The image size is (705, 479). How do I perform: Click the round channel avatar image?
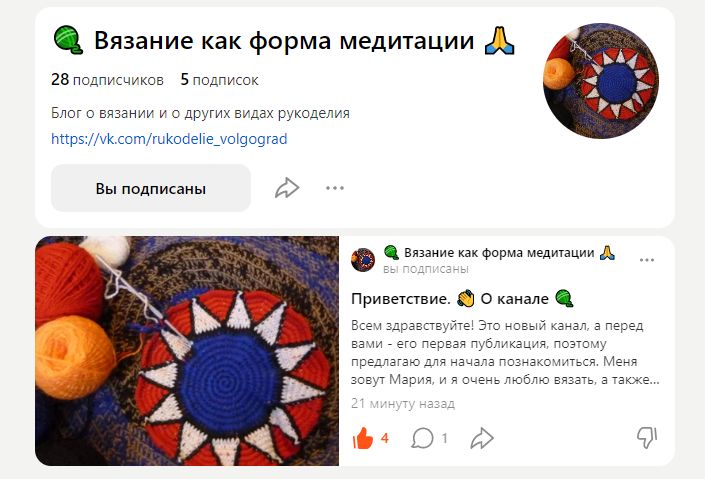601,81
